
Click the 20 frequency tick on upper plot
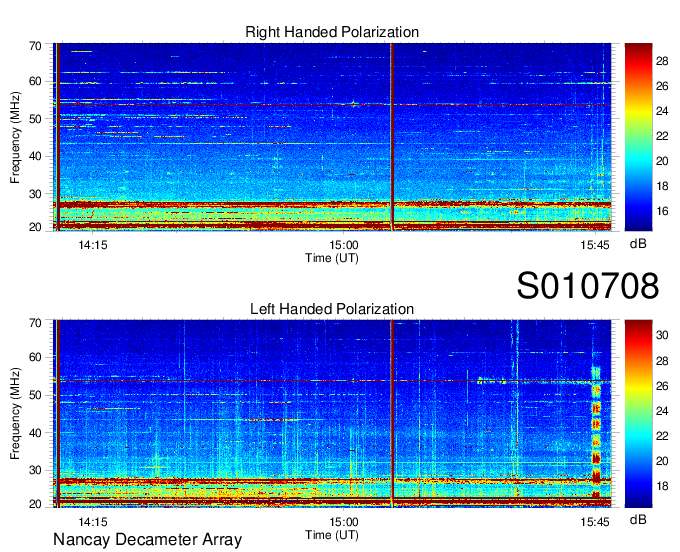click(36, 227)
